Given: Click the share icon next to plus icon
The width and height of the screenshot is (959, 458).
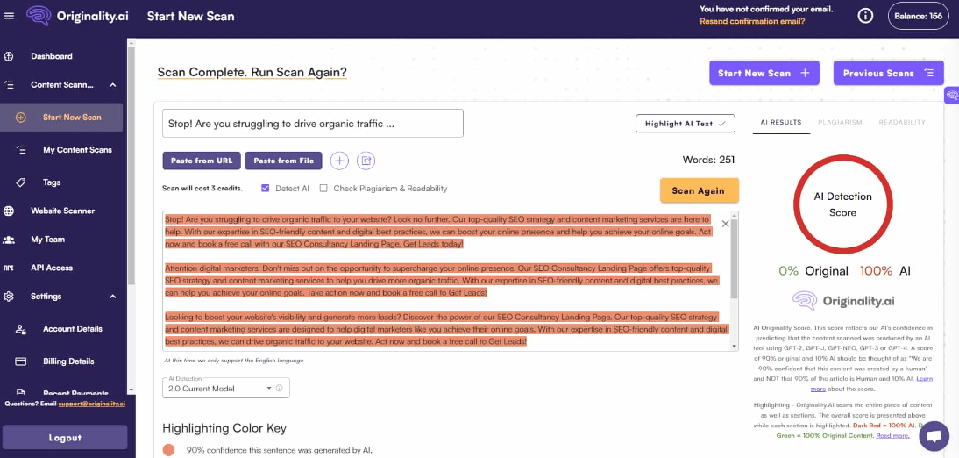Looking at the screenshot, I should (x=366, y=160).
